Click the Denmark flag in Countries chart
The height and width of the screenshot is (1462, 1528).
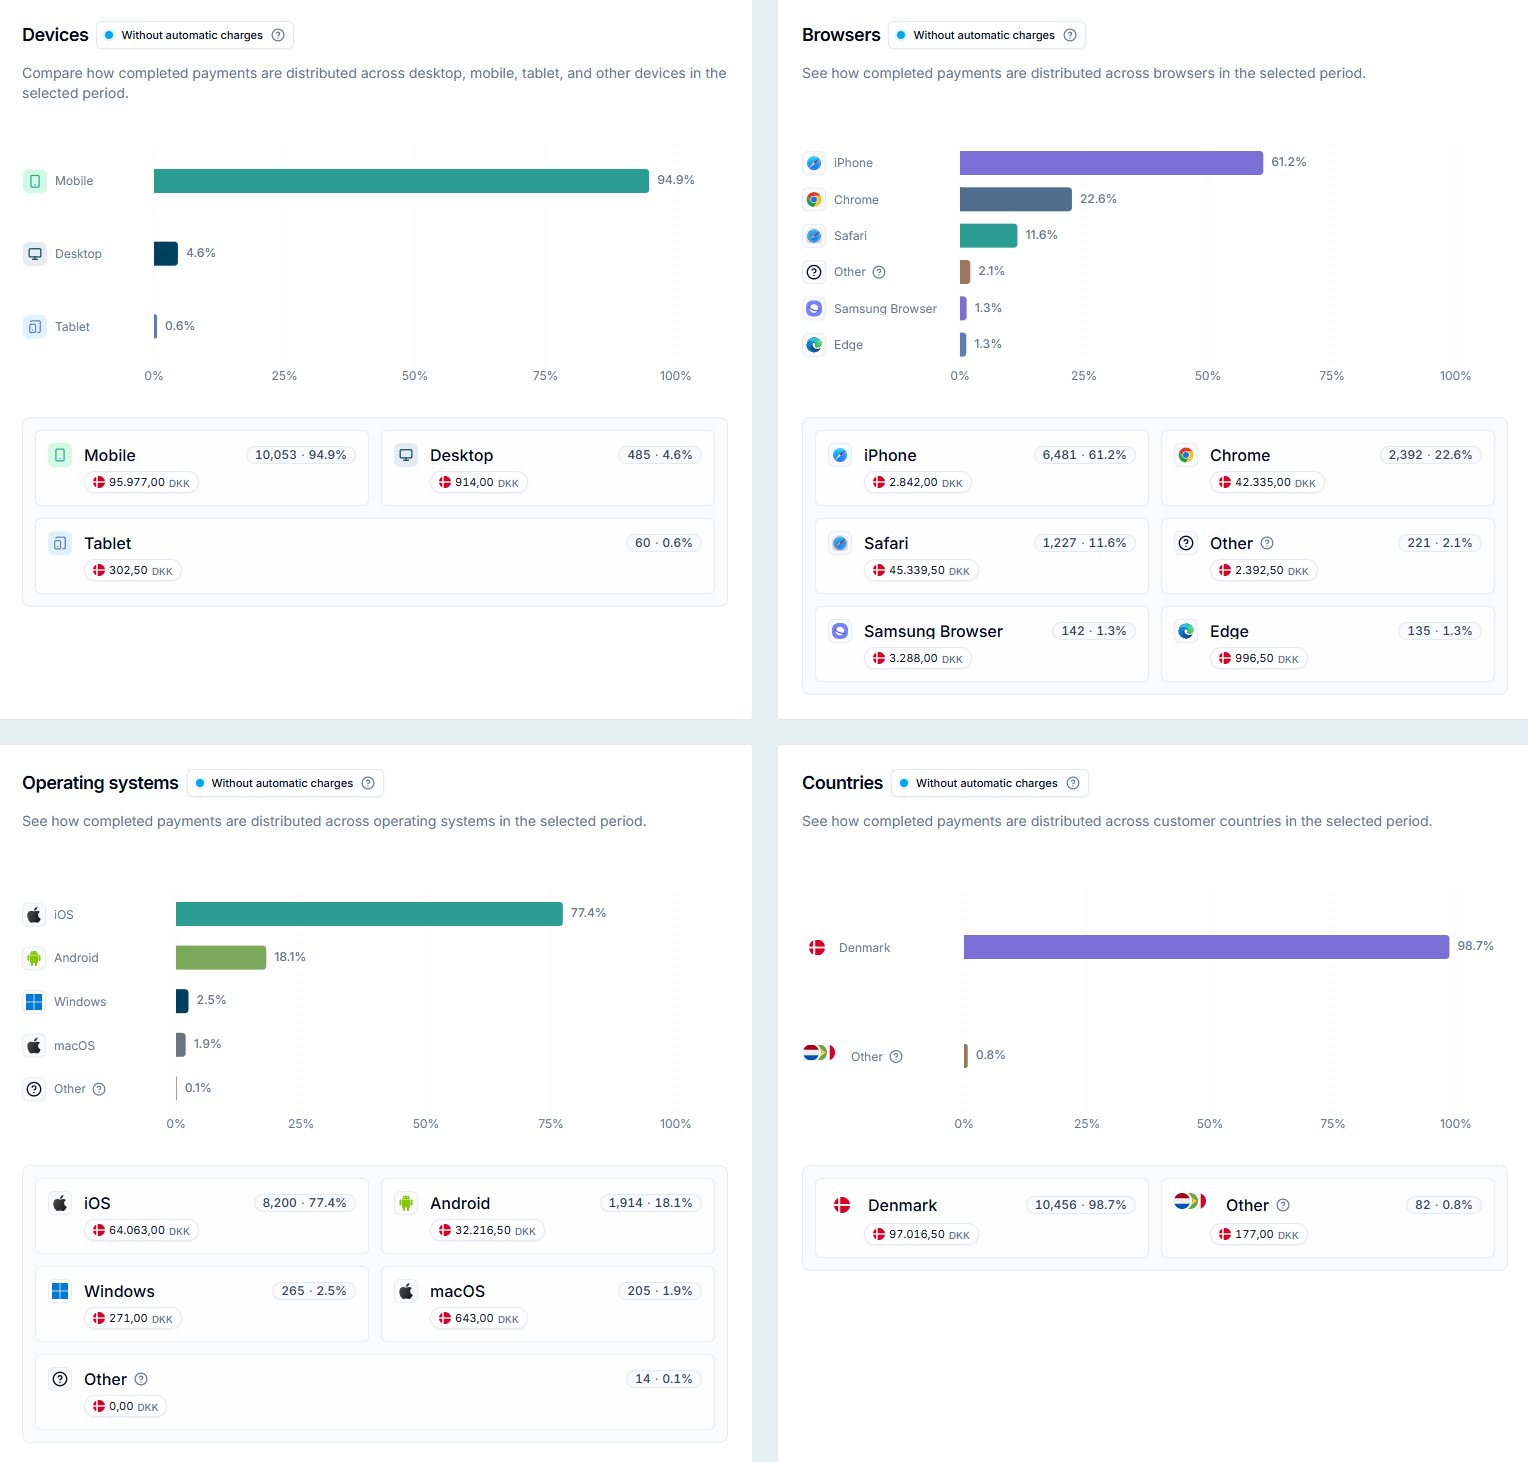tap(817, 948)
